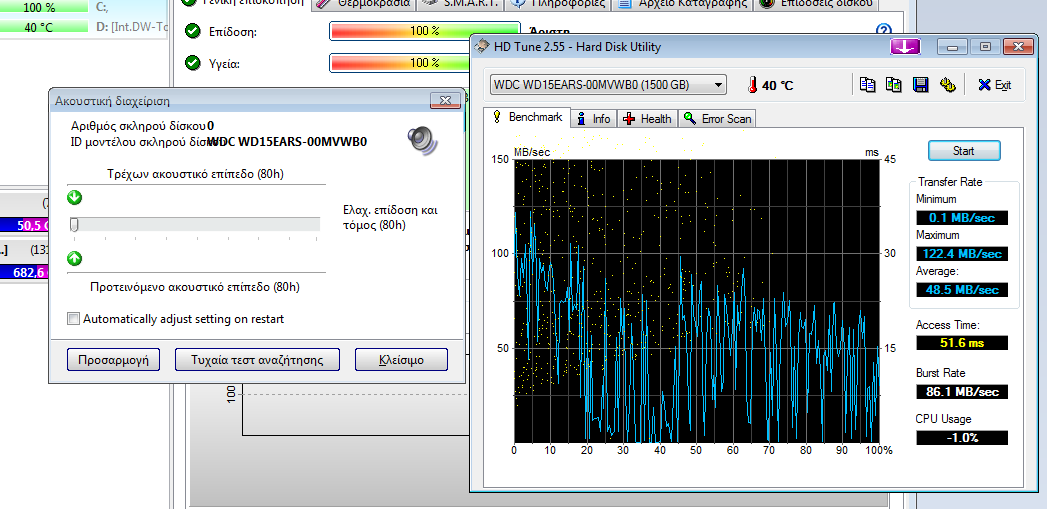Minimize the HD Tune window
Image resolution: width=1047 pixels, height=509 pixels.
coord(953,47)
